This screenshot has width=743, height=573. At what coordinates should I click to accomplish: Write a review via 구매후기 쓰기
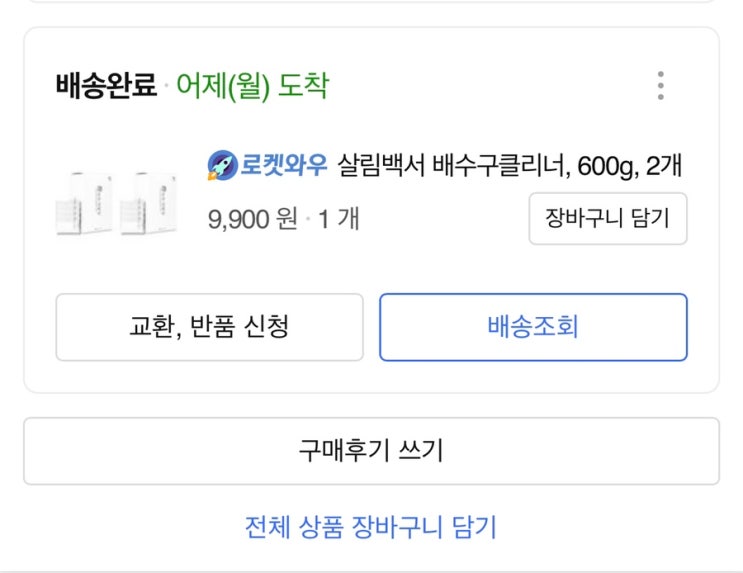(371, 451)
